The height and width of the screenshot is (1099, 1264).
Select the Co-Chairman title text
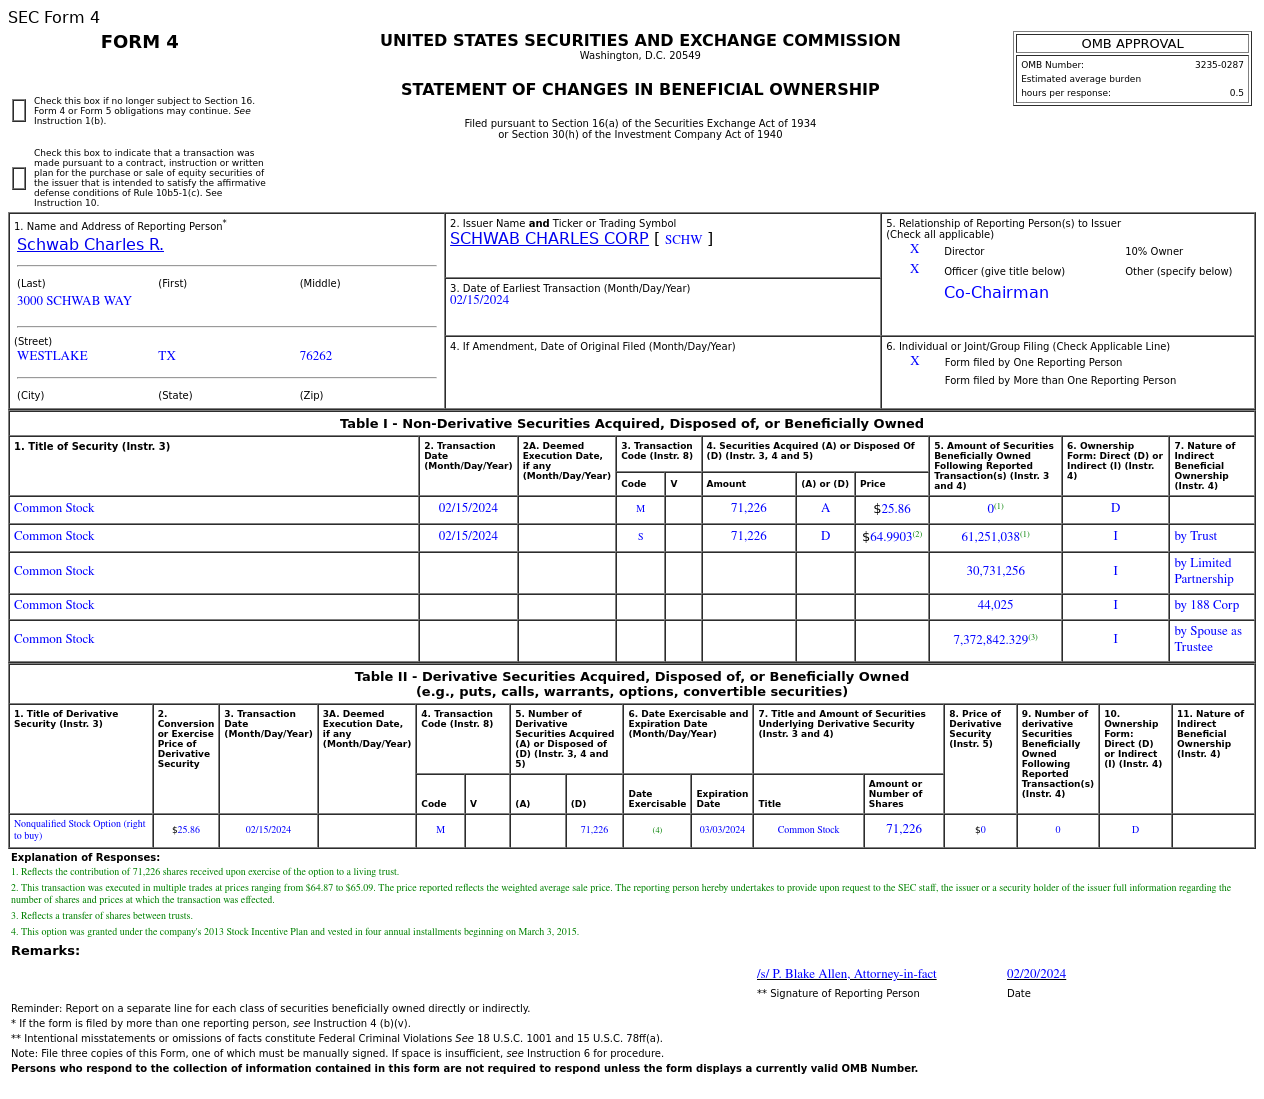click(x=996, y=293)
